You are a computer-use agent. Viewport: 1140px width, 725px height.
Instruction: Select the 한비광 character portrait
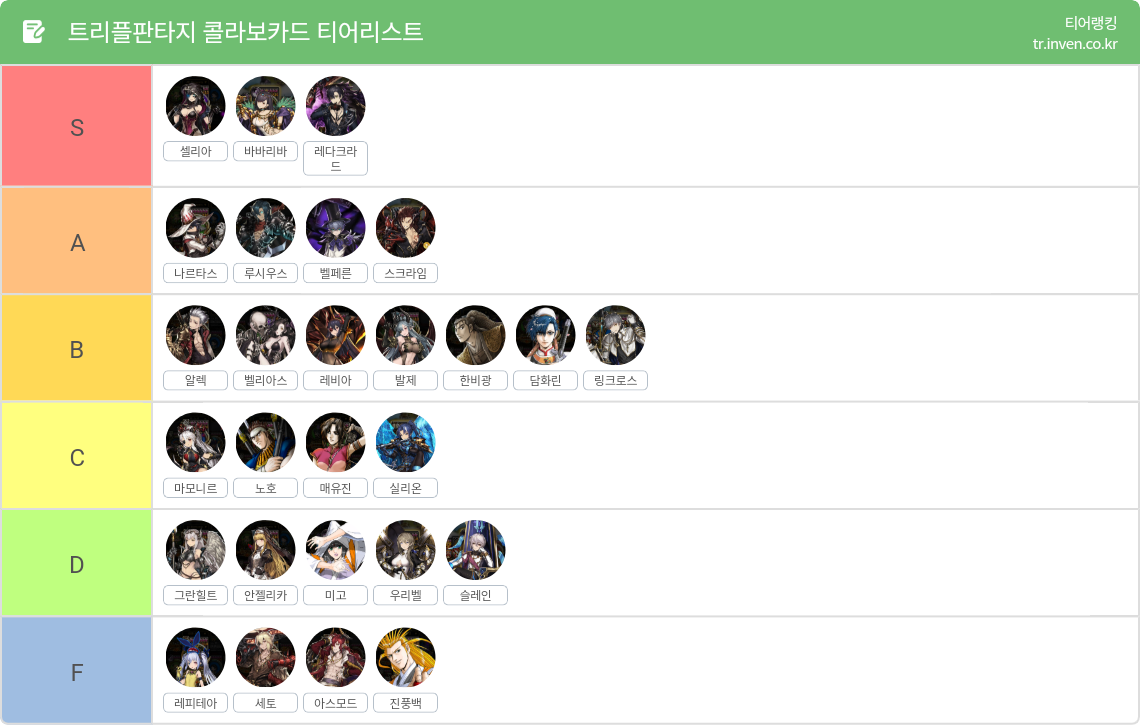click(475, 335)
